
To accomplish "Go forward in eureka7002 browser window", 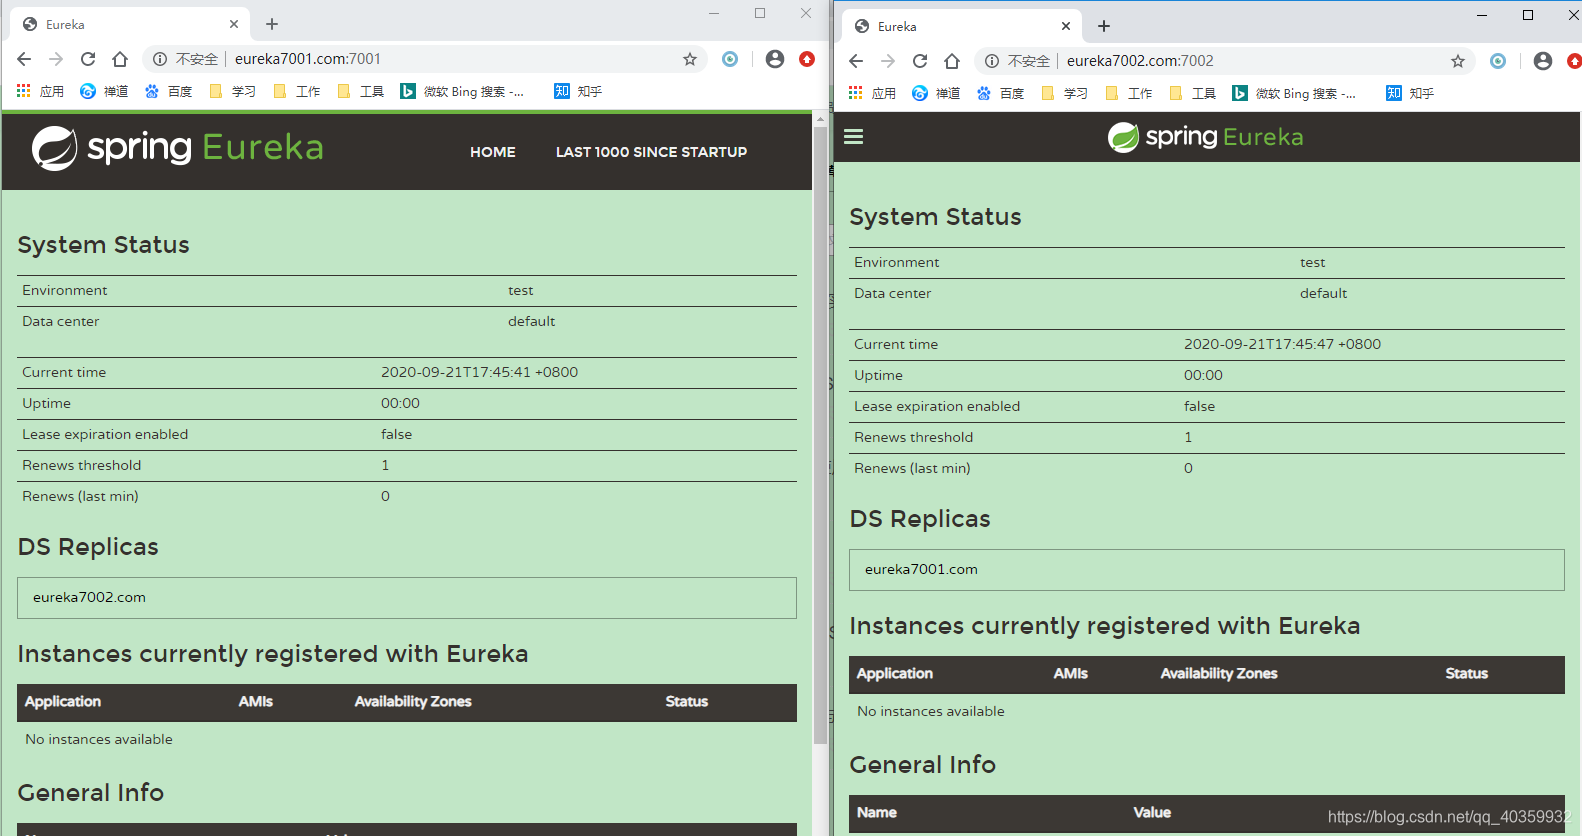I will click(x=888, y=61).
